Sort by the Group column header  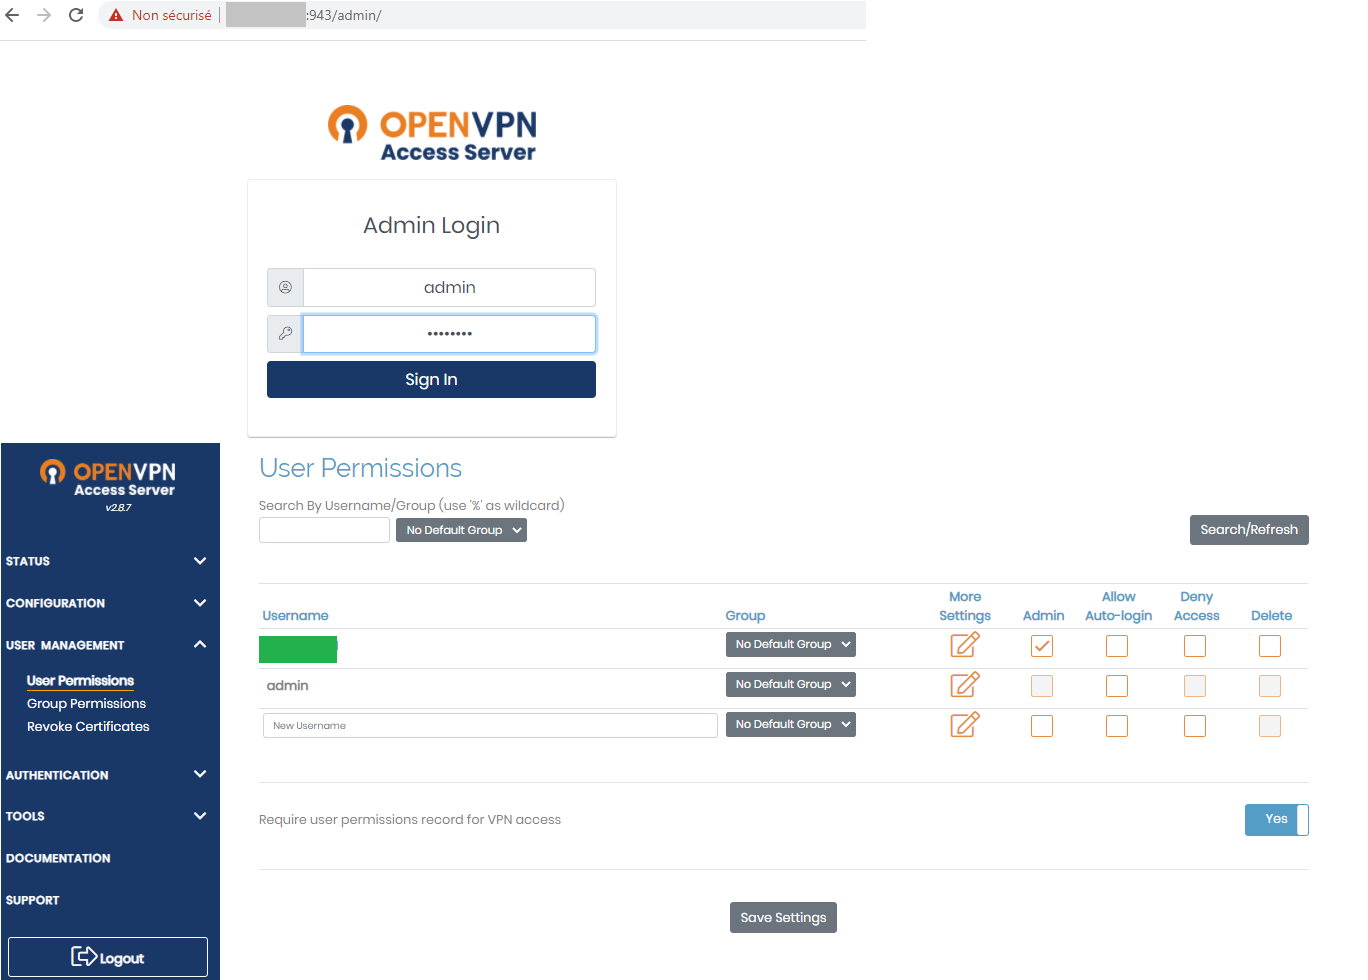745,616
